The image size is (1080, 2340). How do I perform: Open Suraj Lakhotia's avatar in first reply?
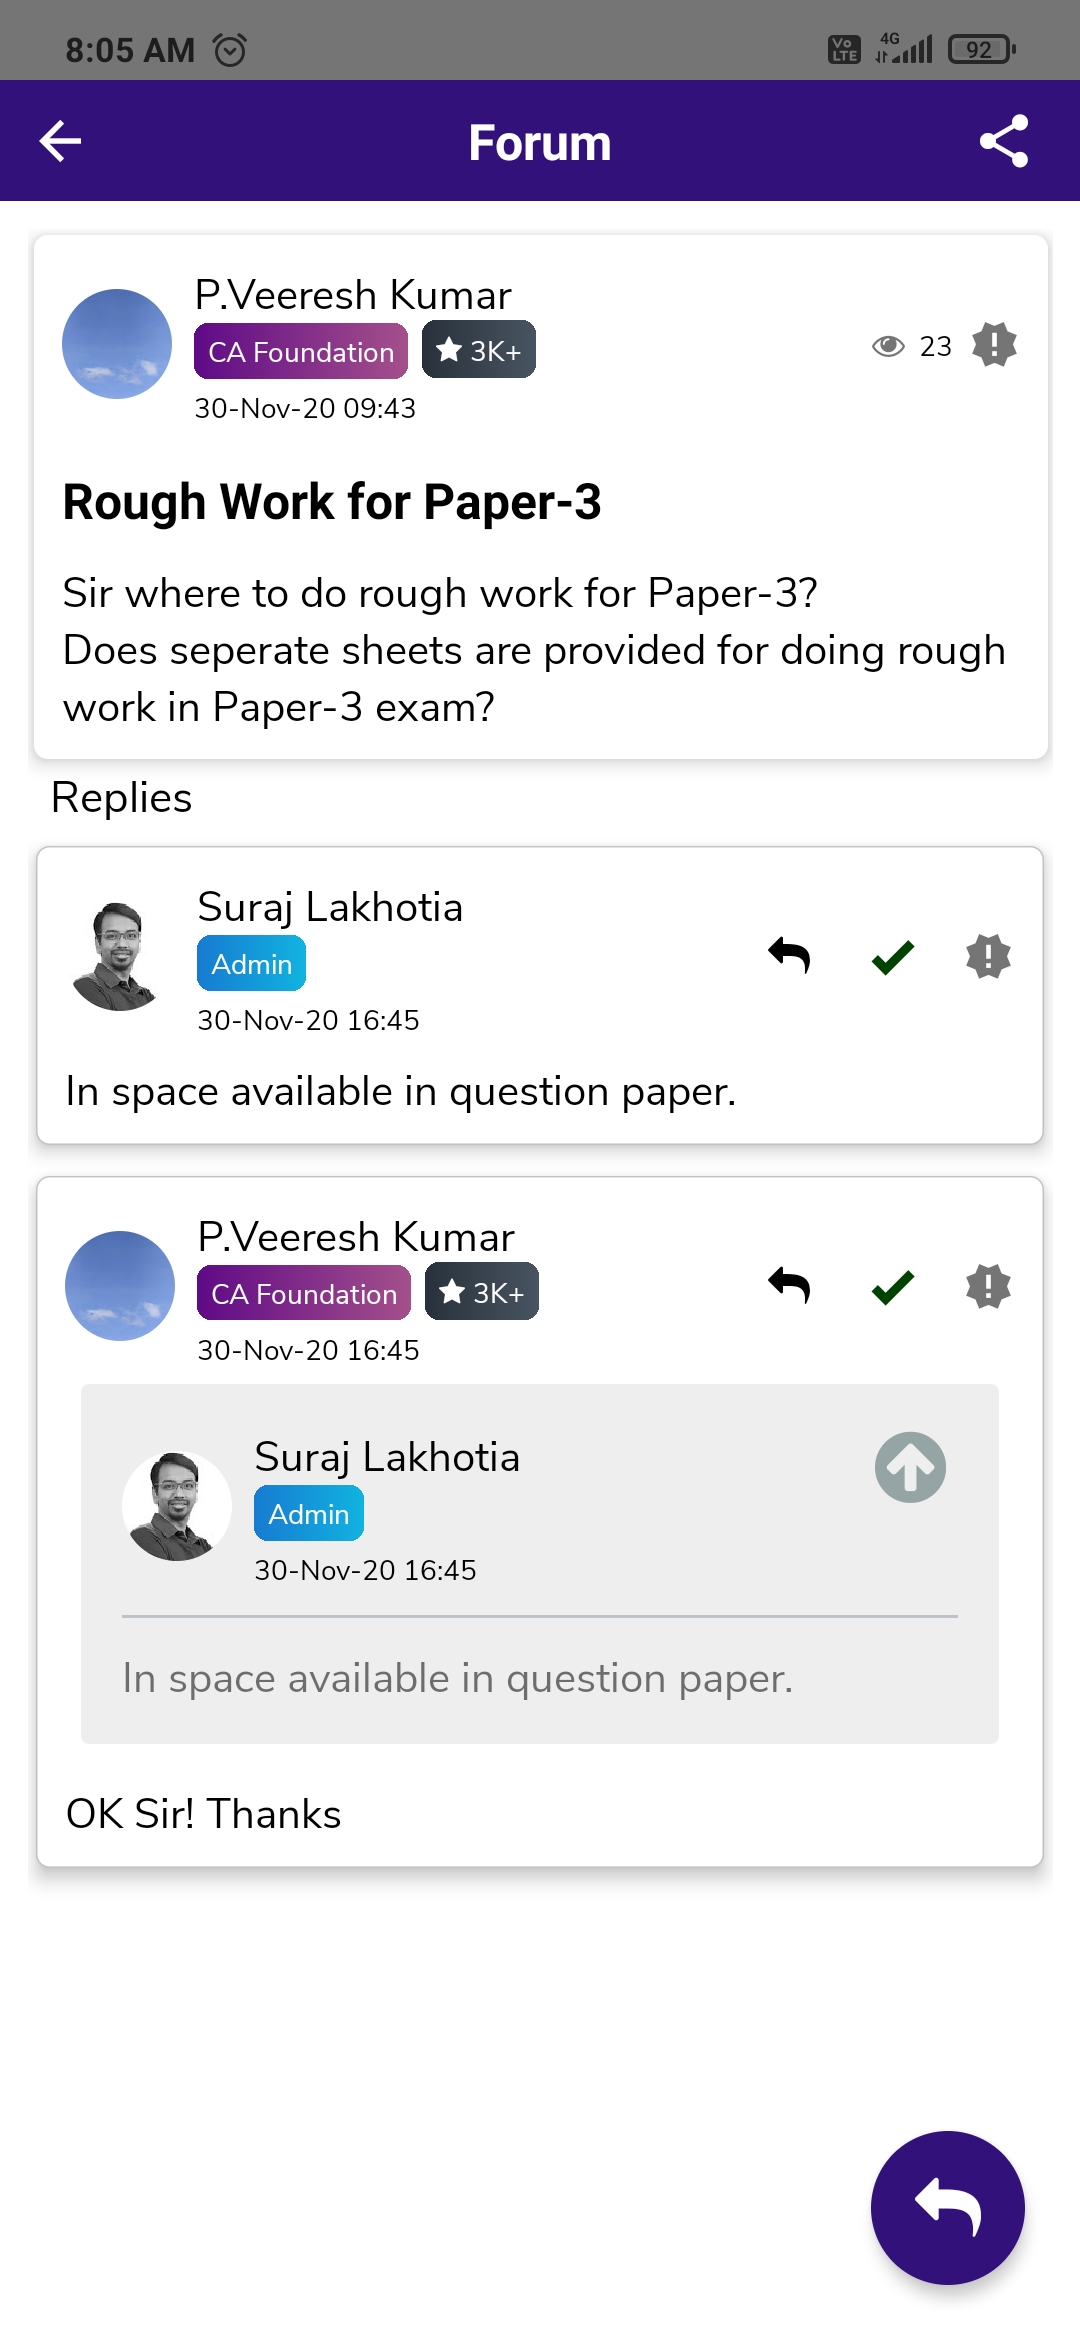(x=117, y=956)
